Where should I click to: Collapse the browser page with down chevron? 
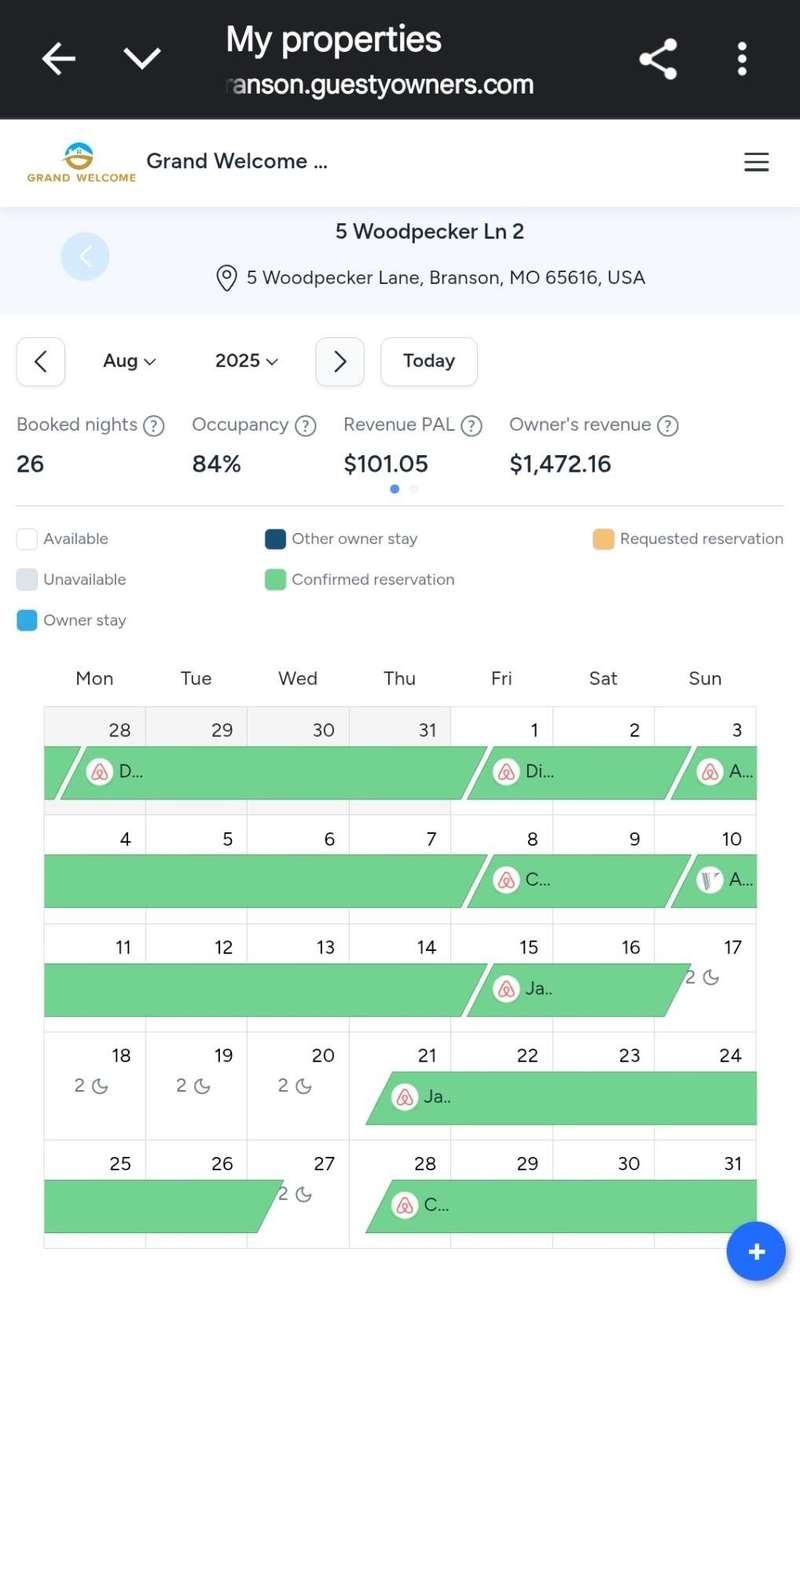142,59
